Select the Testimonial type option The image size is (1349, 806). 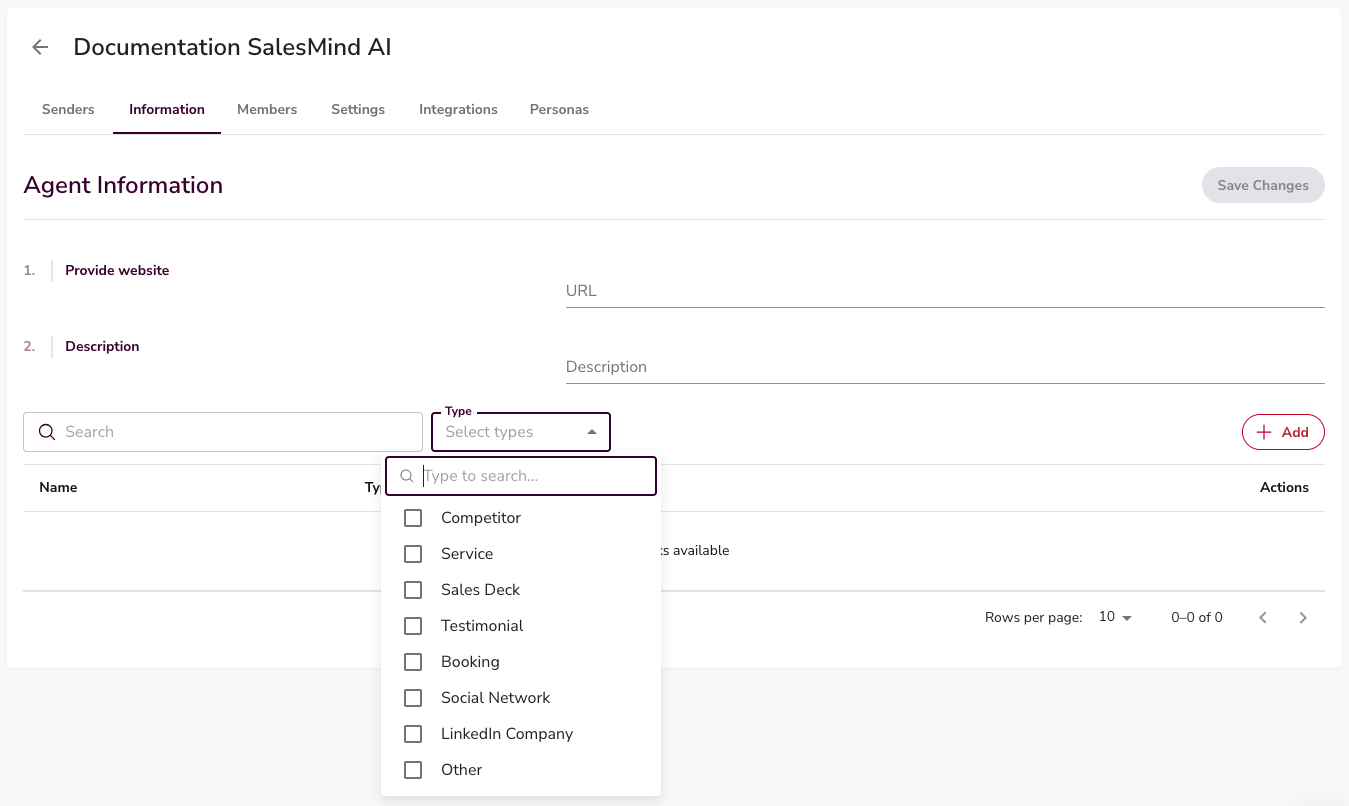coord(482,626)
